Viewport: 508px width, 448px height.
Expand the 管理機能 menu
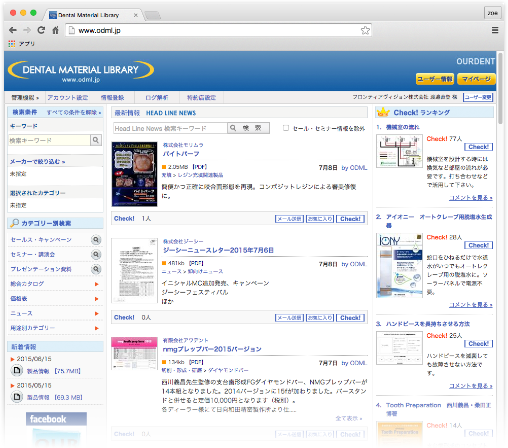tap(25, 98)
